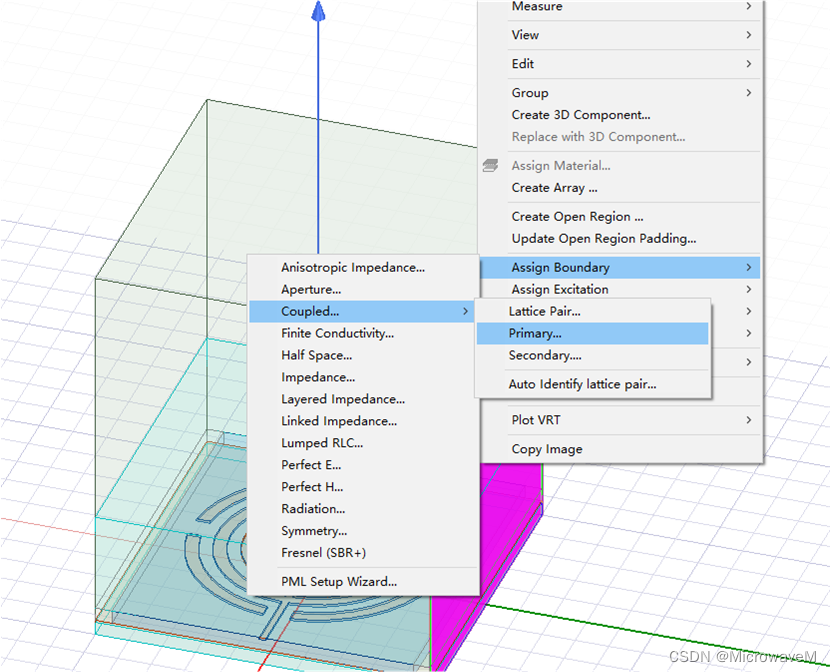Assign Perfect E boundary
Screen dimensions: 831x672
363,465
